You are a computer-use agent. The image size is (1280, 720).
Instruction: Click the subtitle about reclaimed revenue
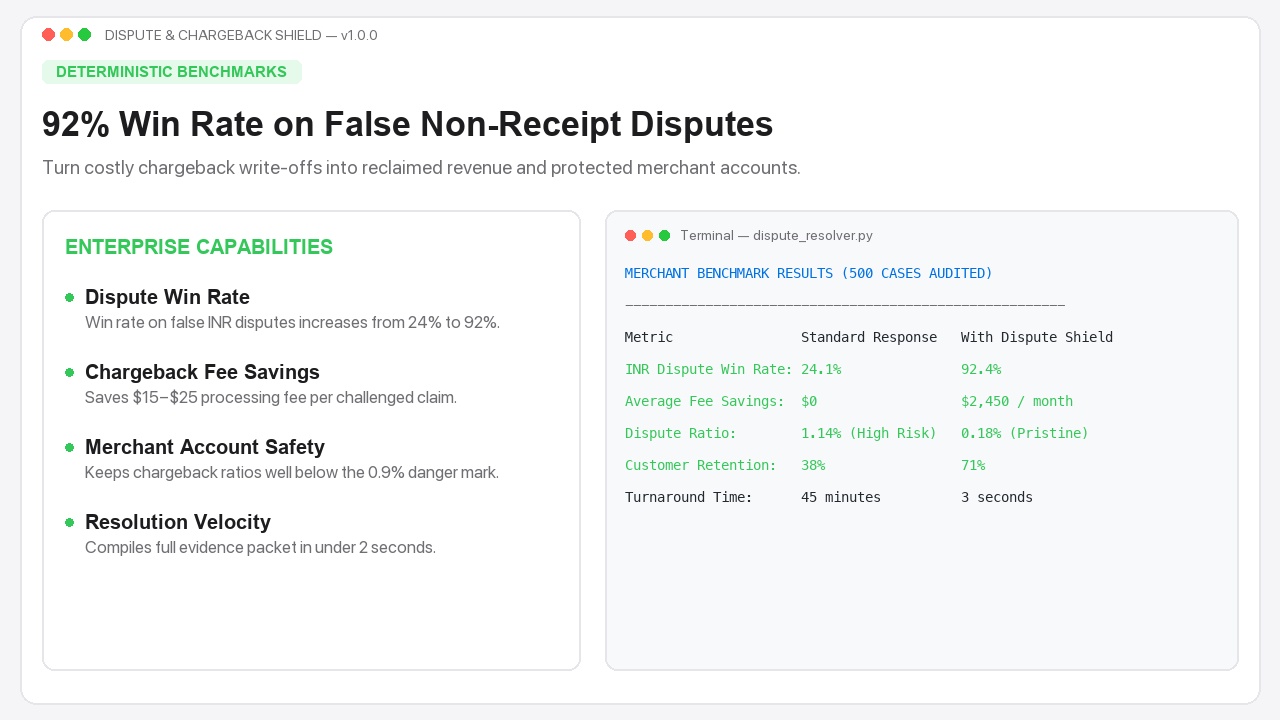point(421,168)
